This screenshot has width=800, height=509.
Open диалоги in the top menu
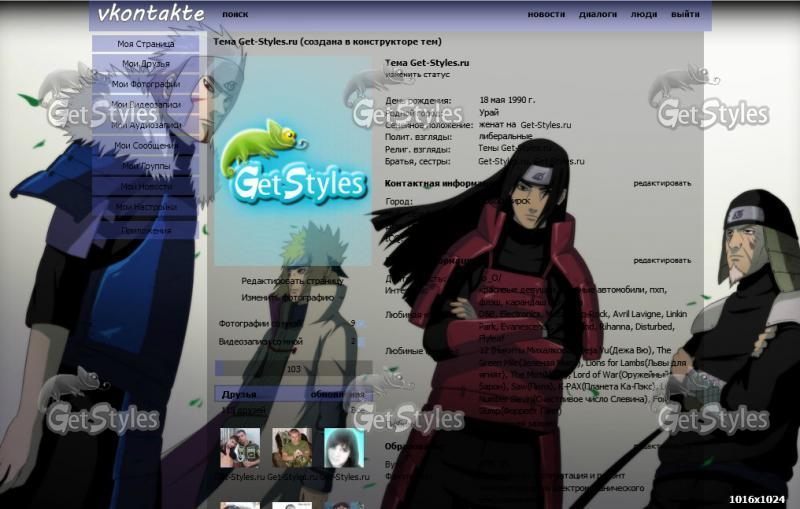click(598, 15)
